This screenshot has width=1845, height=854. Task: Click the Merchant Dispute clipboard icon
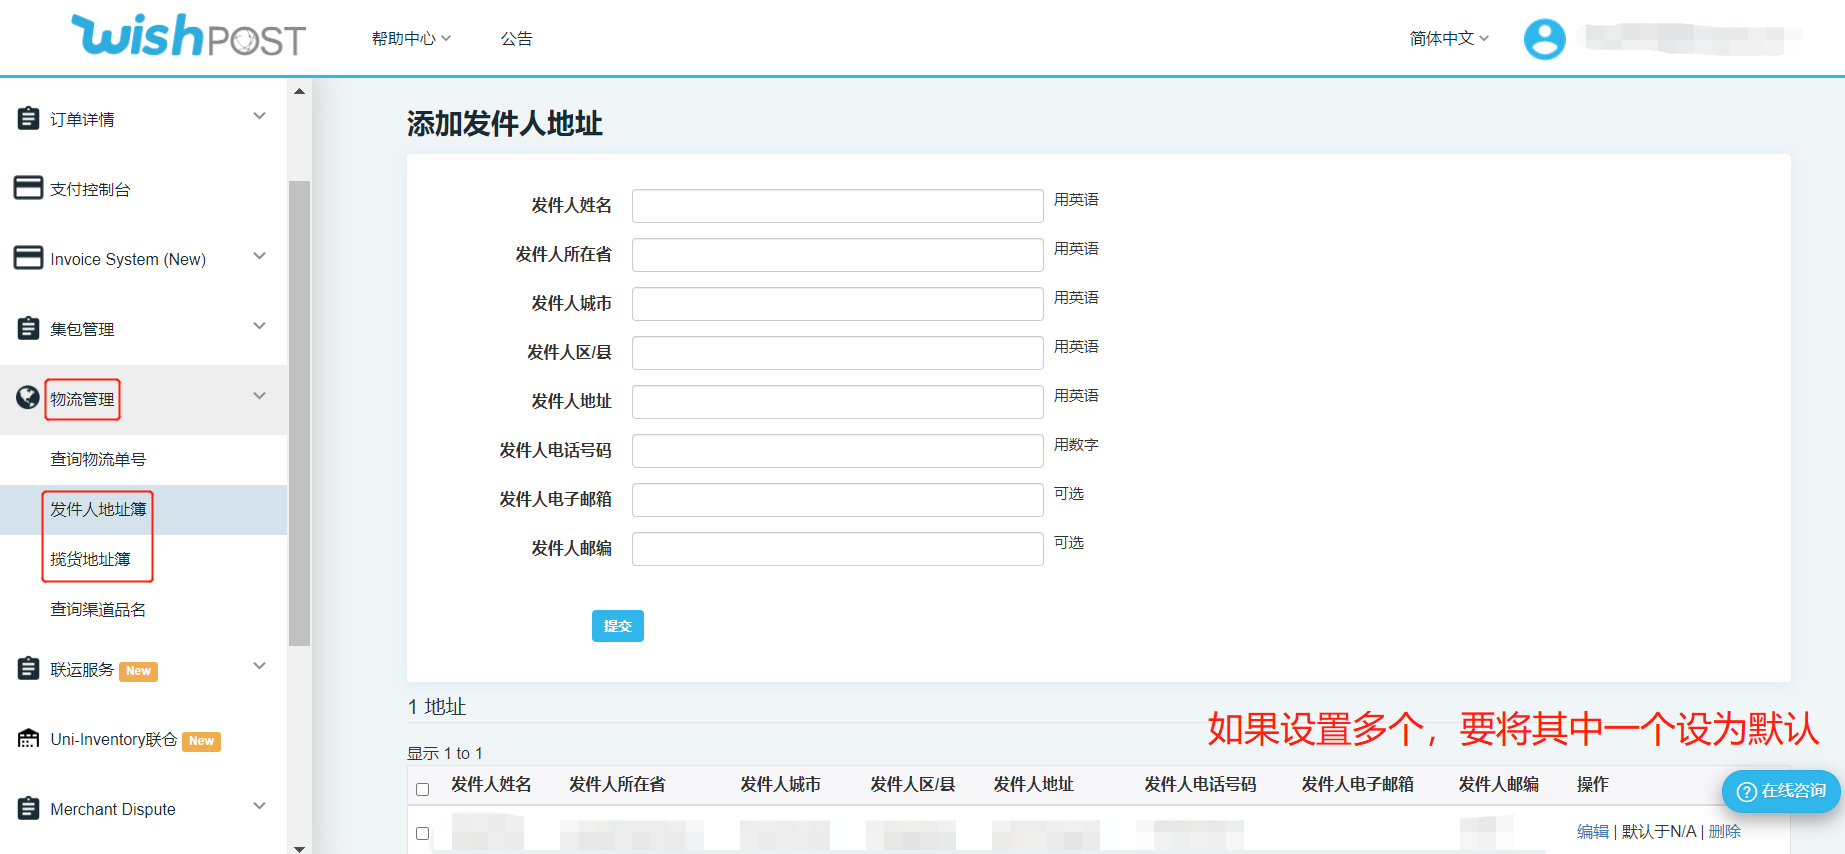[x=29, y=808]
